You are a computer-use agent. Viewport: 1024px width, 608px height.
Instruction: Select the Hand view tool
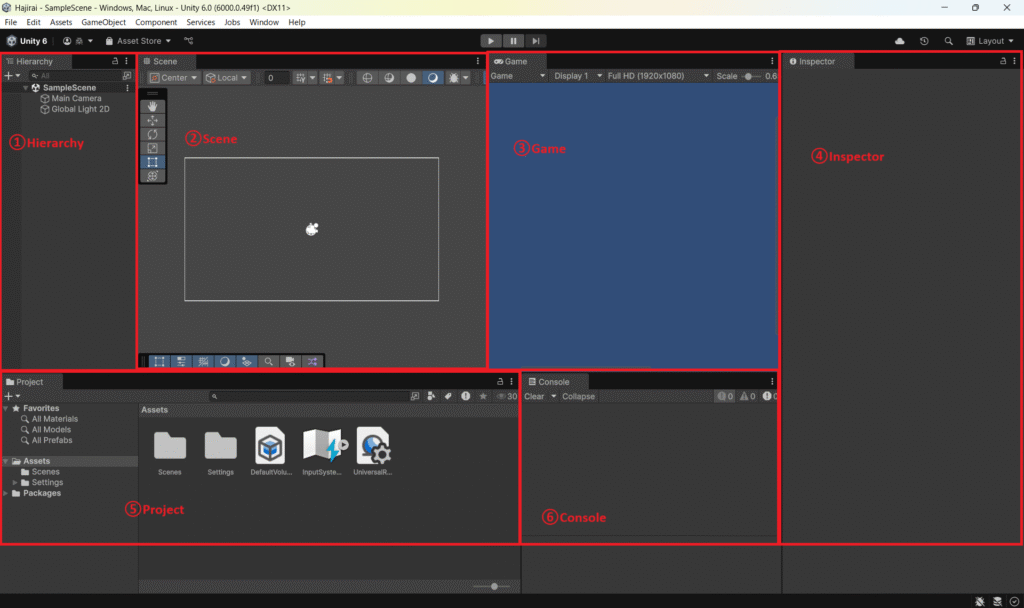[x=152, y=106]
